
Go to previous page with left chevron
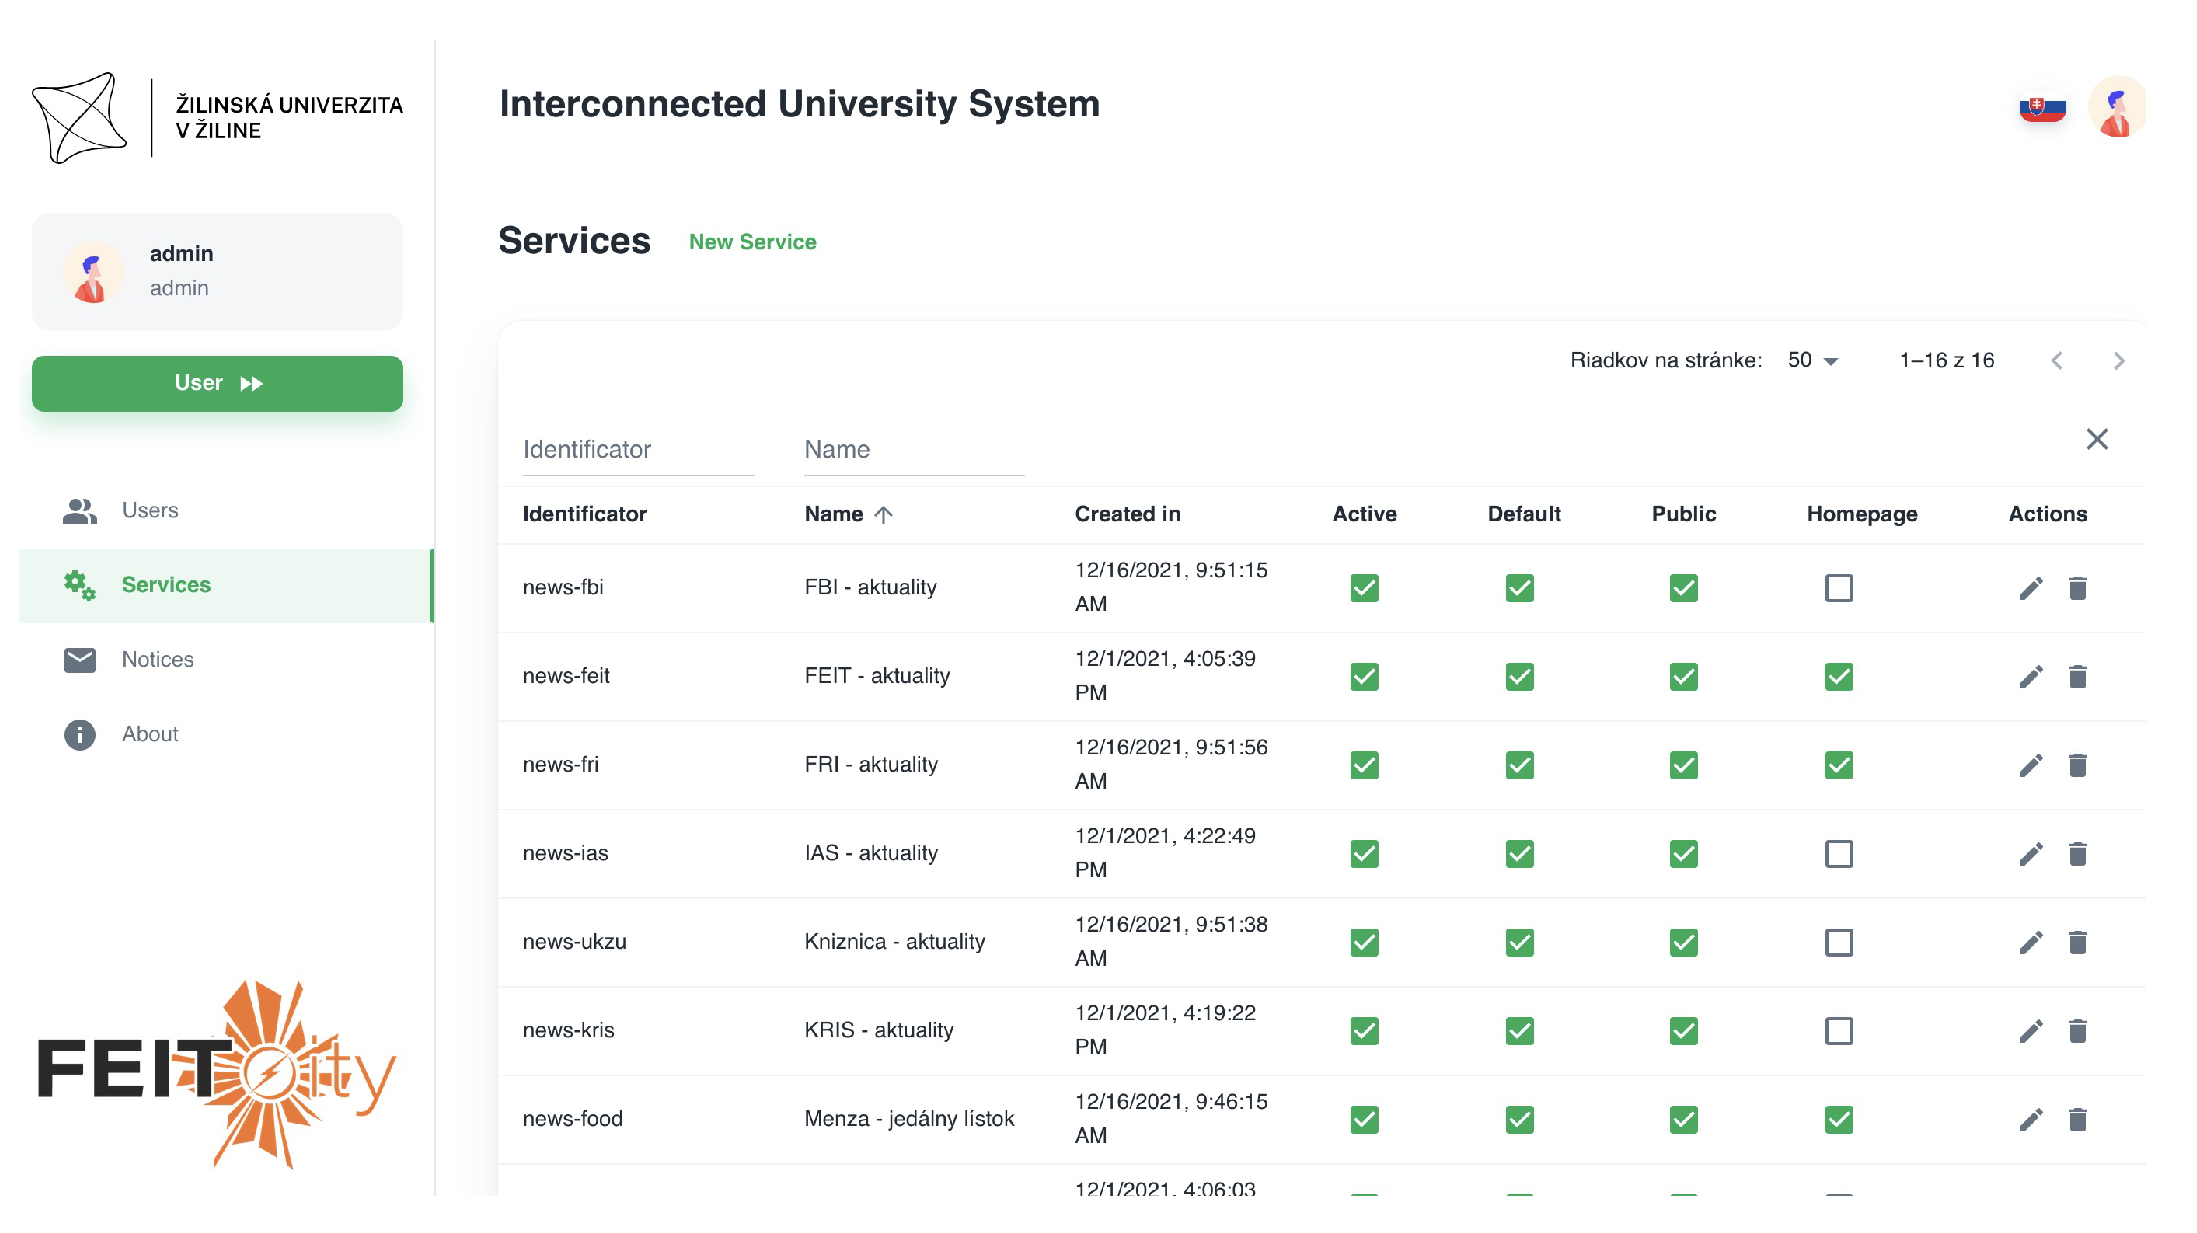[2056, 361]
